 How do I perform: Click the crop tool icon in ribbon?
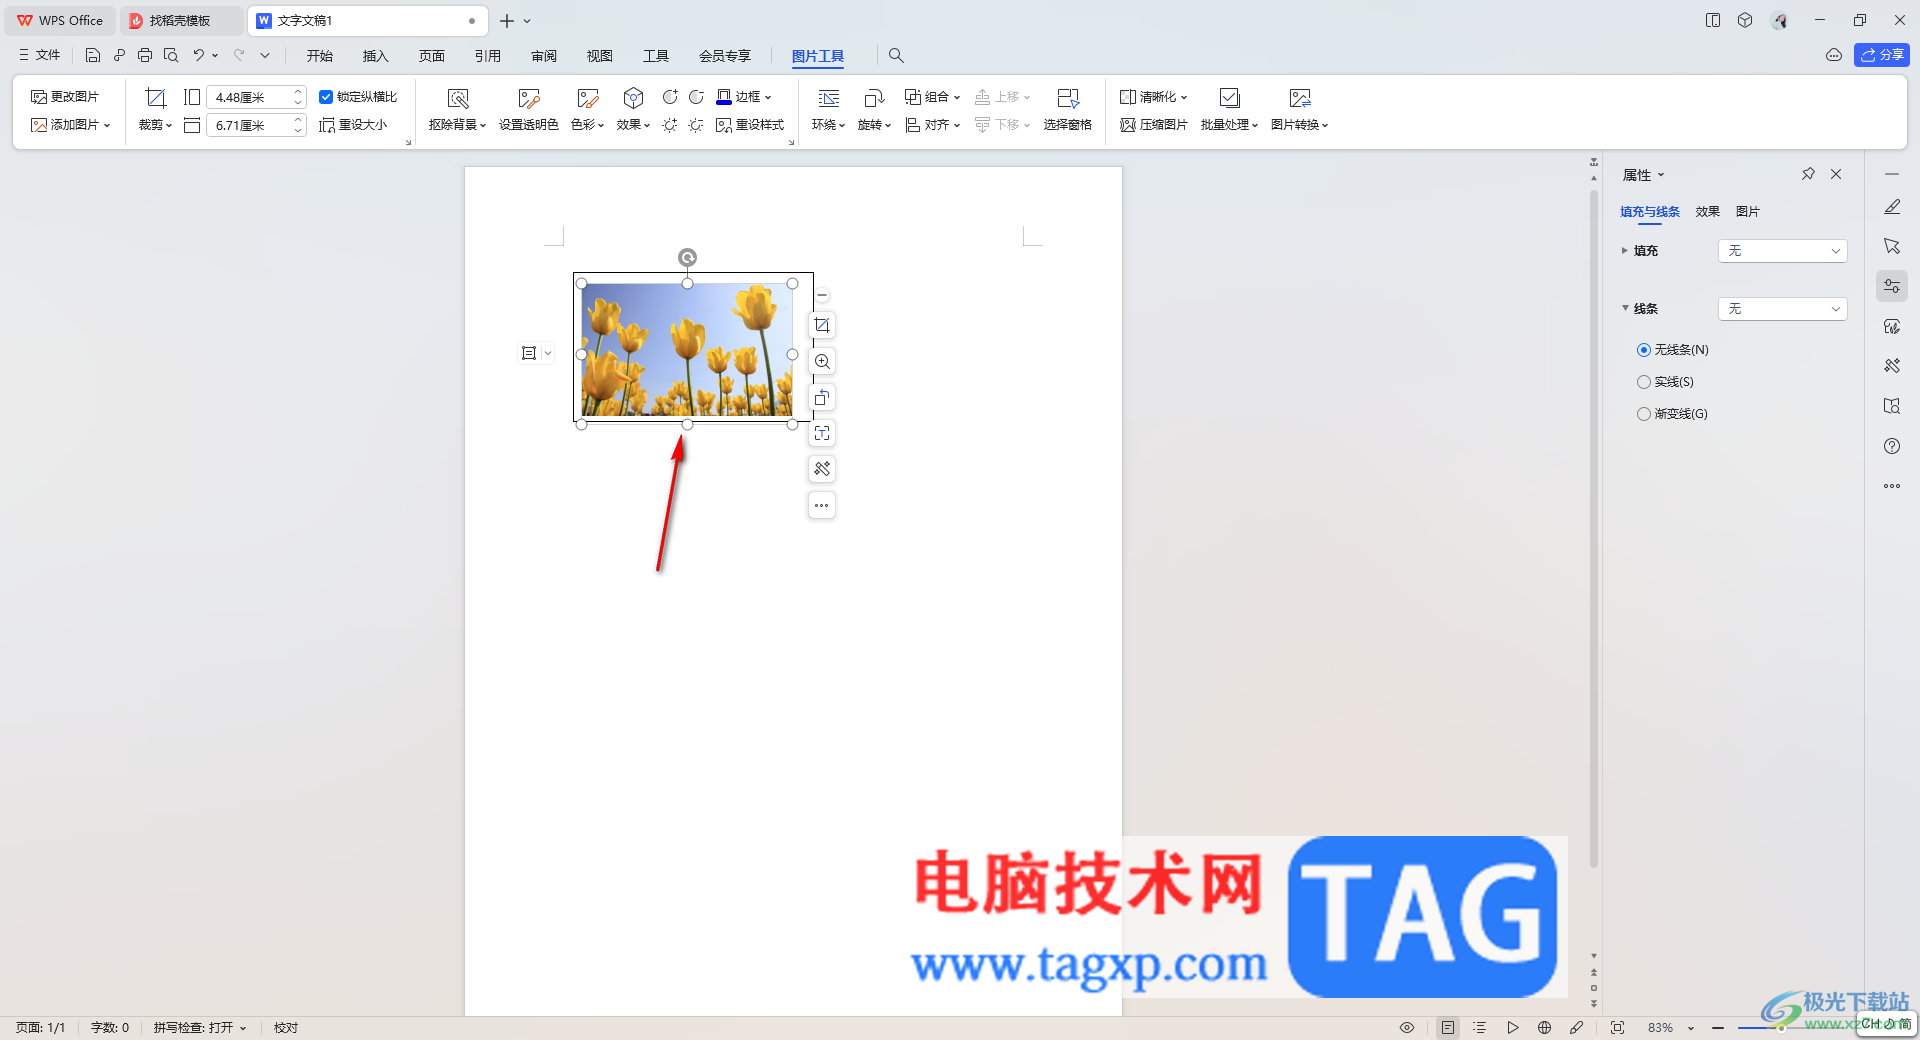click(x=155, y=98)
